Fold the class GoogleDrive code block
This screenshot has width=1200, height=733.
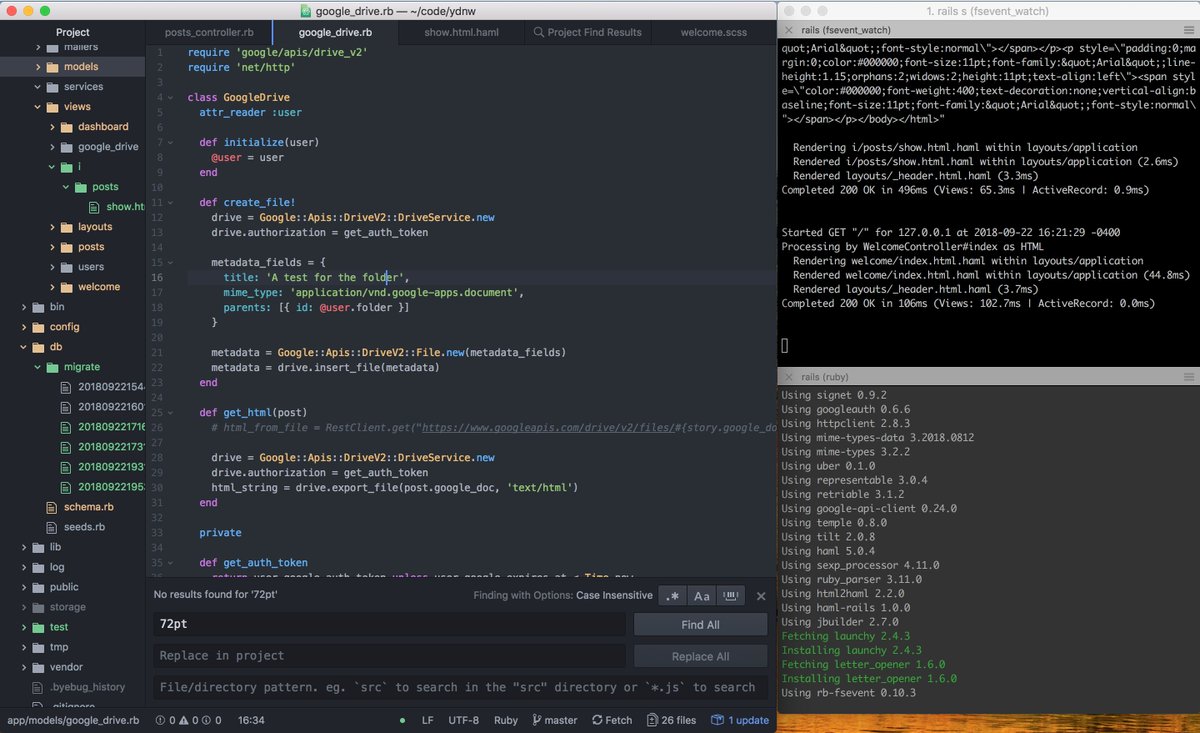point(173,97)
